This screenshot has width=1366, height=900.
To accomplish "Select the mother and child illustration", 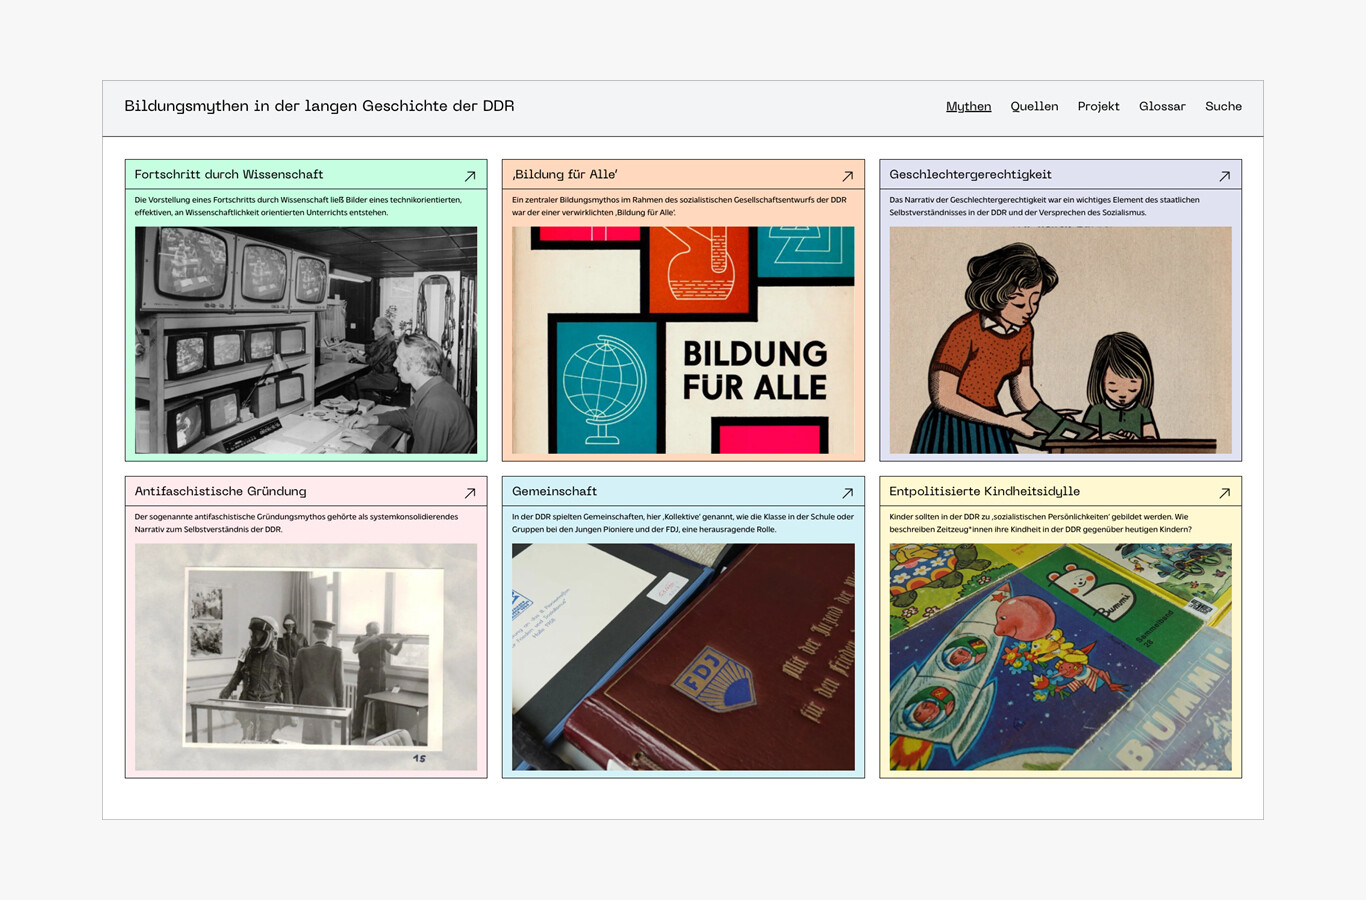I will click(x=1060, y=340).
